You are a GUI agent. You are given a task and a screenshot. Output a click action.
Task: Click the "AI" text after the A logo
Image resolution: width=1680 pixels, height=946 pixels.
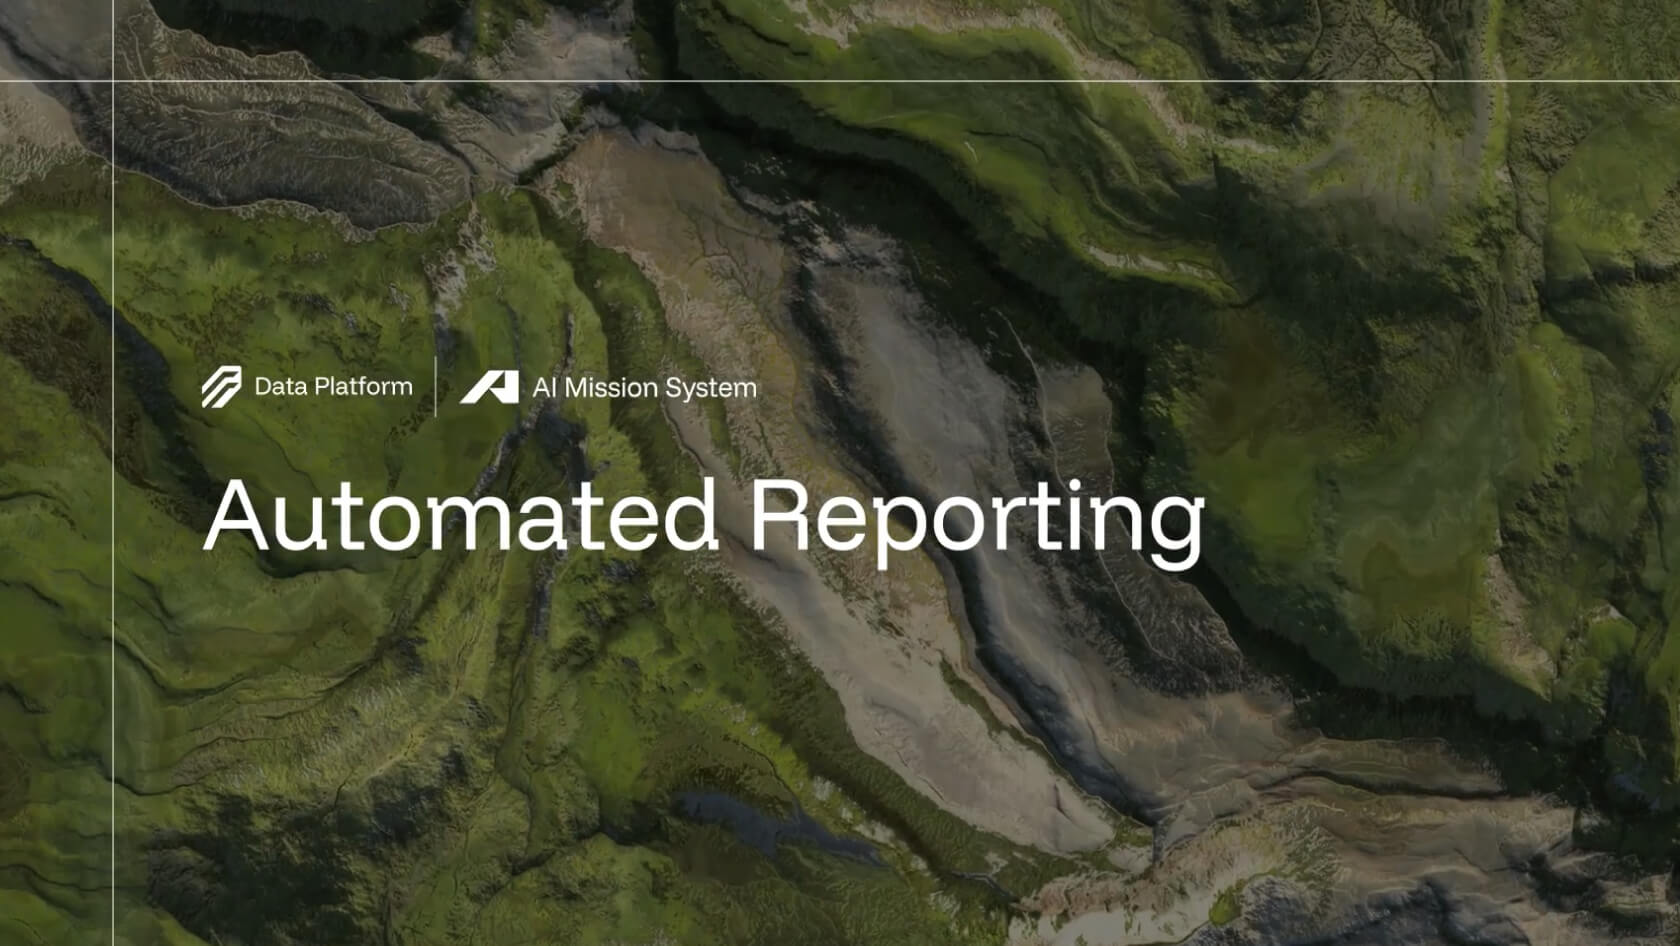pos(544,388)
